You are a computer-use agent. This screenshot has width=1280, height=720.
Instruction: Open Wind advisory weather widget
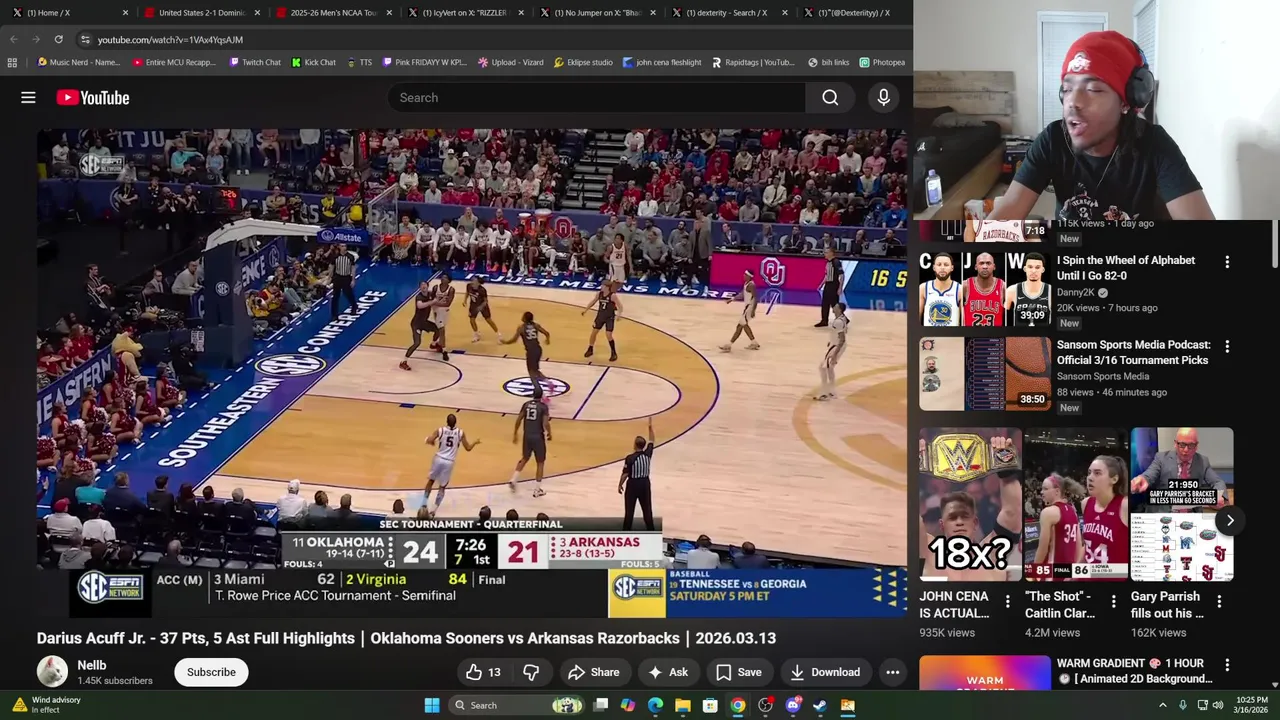pos(46,705)
